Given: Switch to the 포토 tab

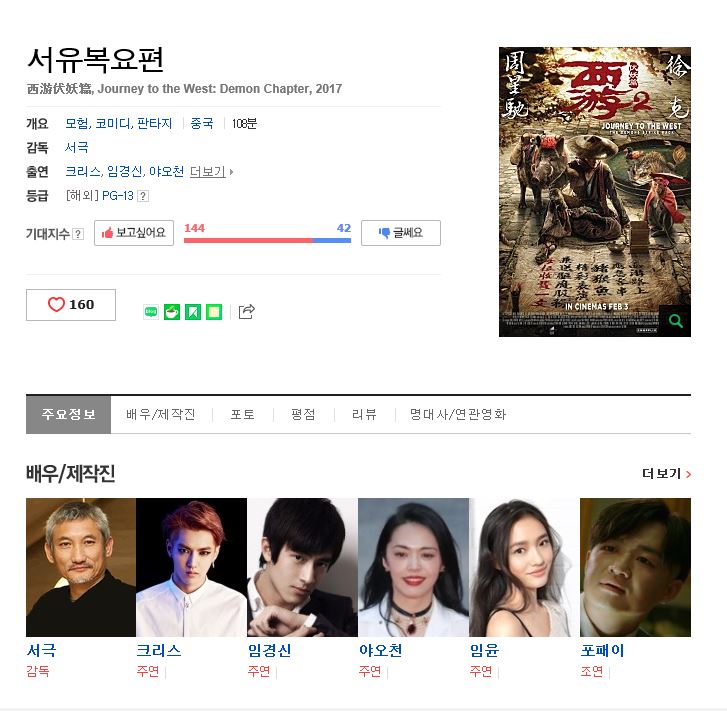Looking at the screenshot, I should click(242, 414).
